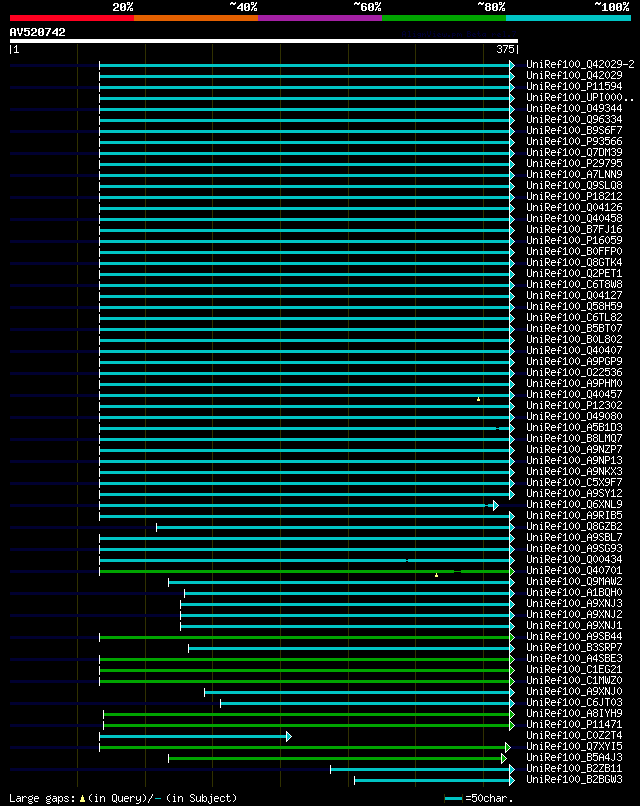Select hit label UniRef100_P11471
The width and height of the screenshot is (640, 806).
(x=574, y=724)
